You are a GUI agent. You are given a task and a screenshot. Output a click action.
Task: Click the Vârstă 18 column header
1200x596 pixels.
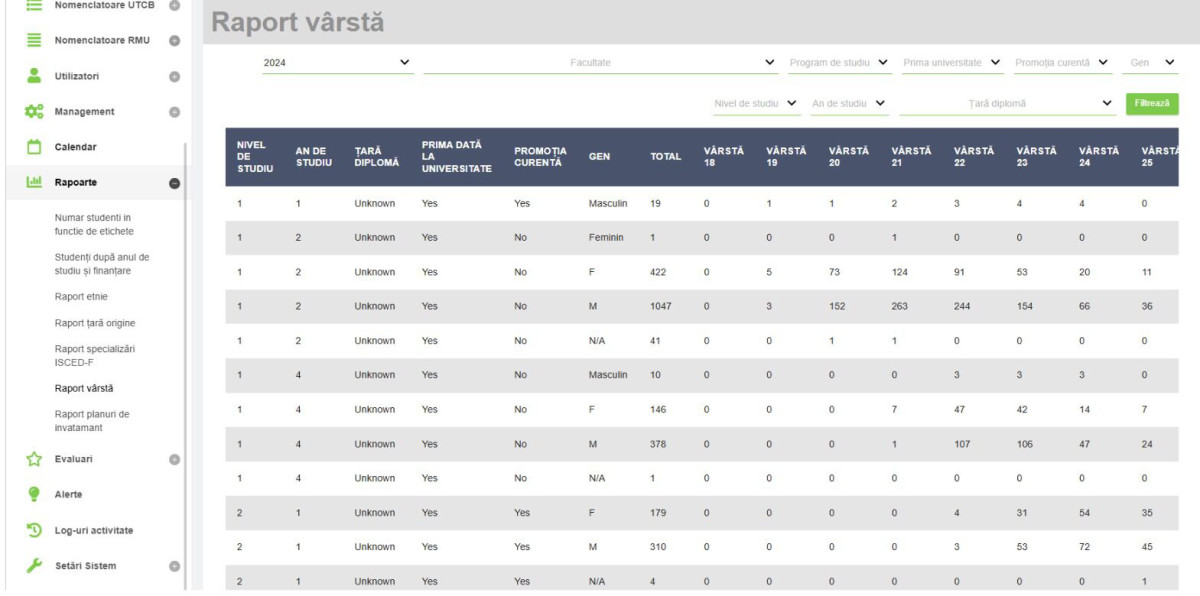(724, 157)
